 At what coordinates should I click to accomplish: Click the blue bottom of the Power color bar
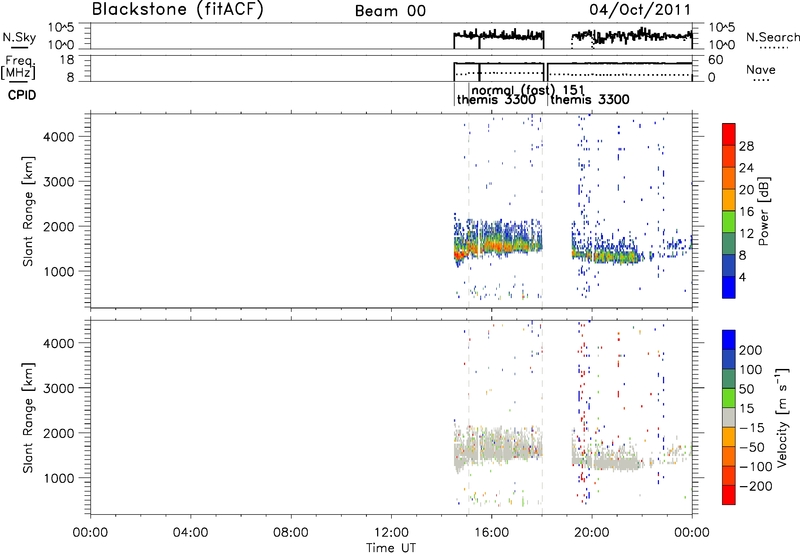(729, 288)
